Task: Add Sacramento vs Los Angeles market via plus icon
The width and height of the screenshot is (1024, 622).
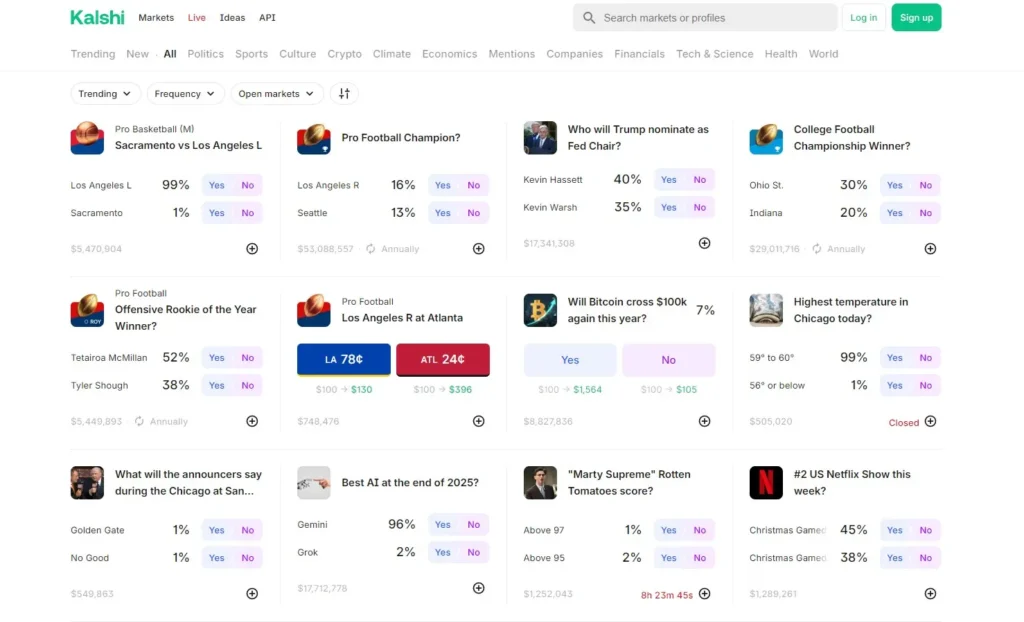Action: click(252, 249)
